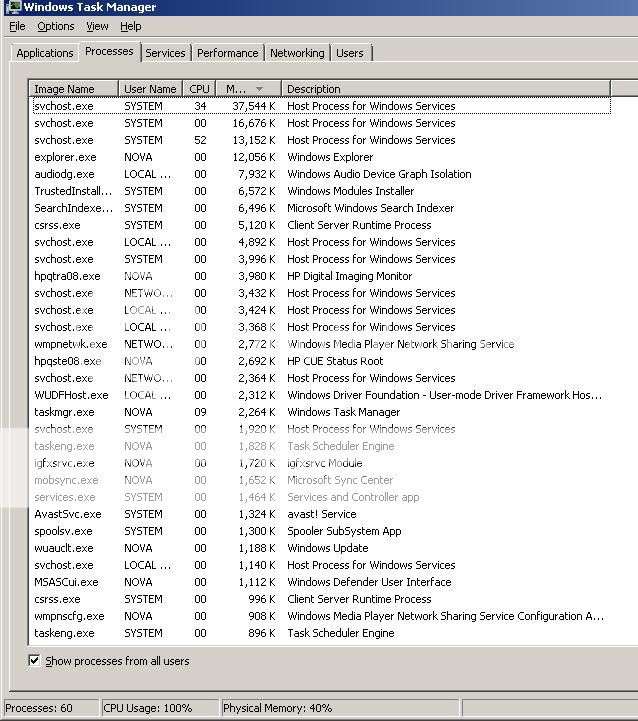Select svchost.exe with CPU 52
Screen dimensions: 638x721
coord(322,140)
